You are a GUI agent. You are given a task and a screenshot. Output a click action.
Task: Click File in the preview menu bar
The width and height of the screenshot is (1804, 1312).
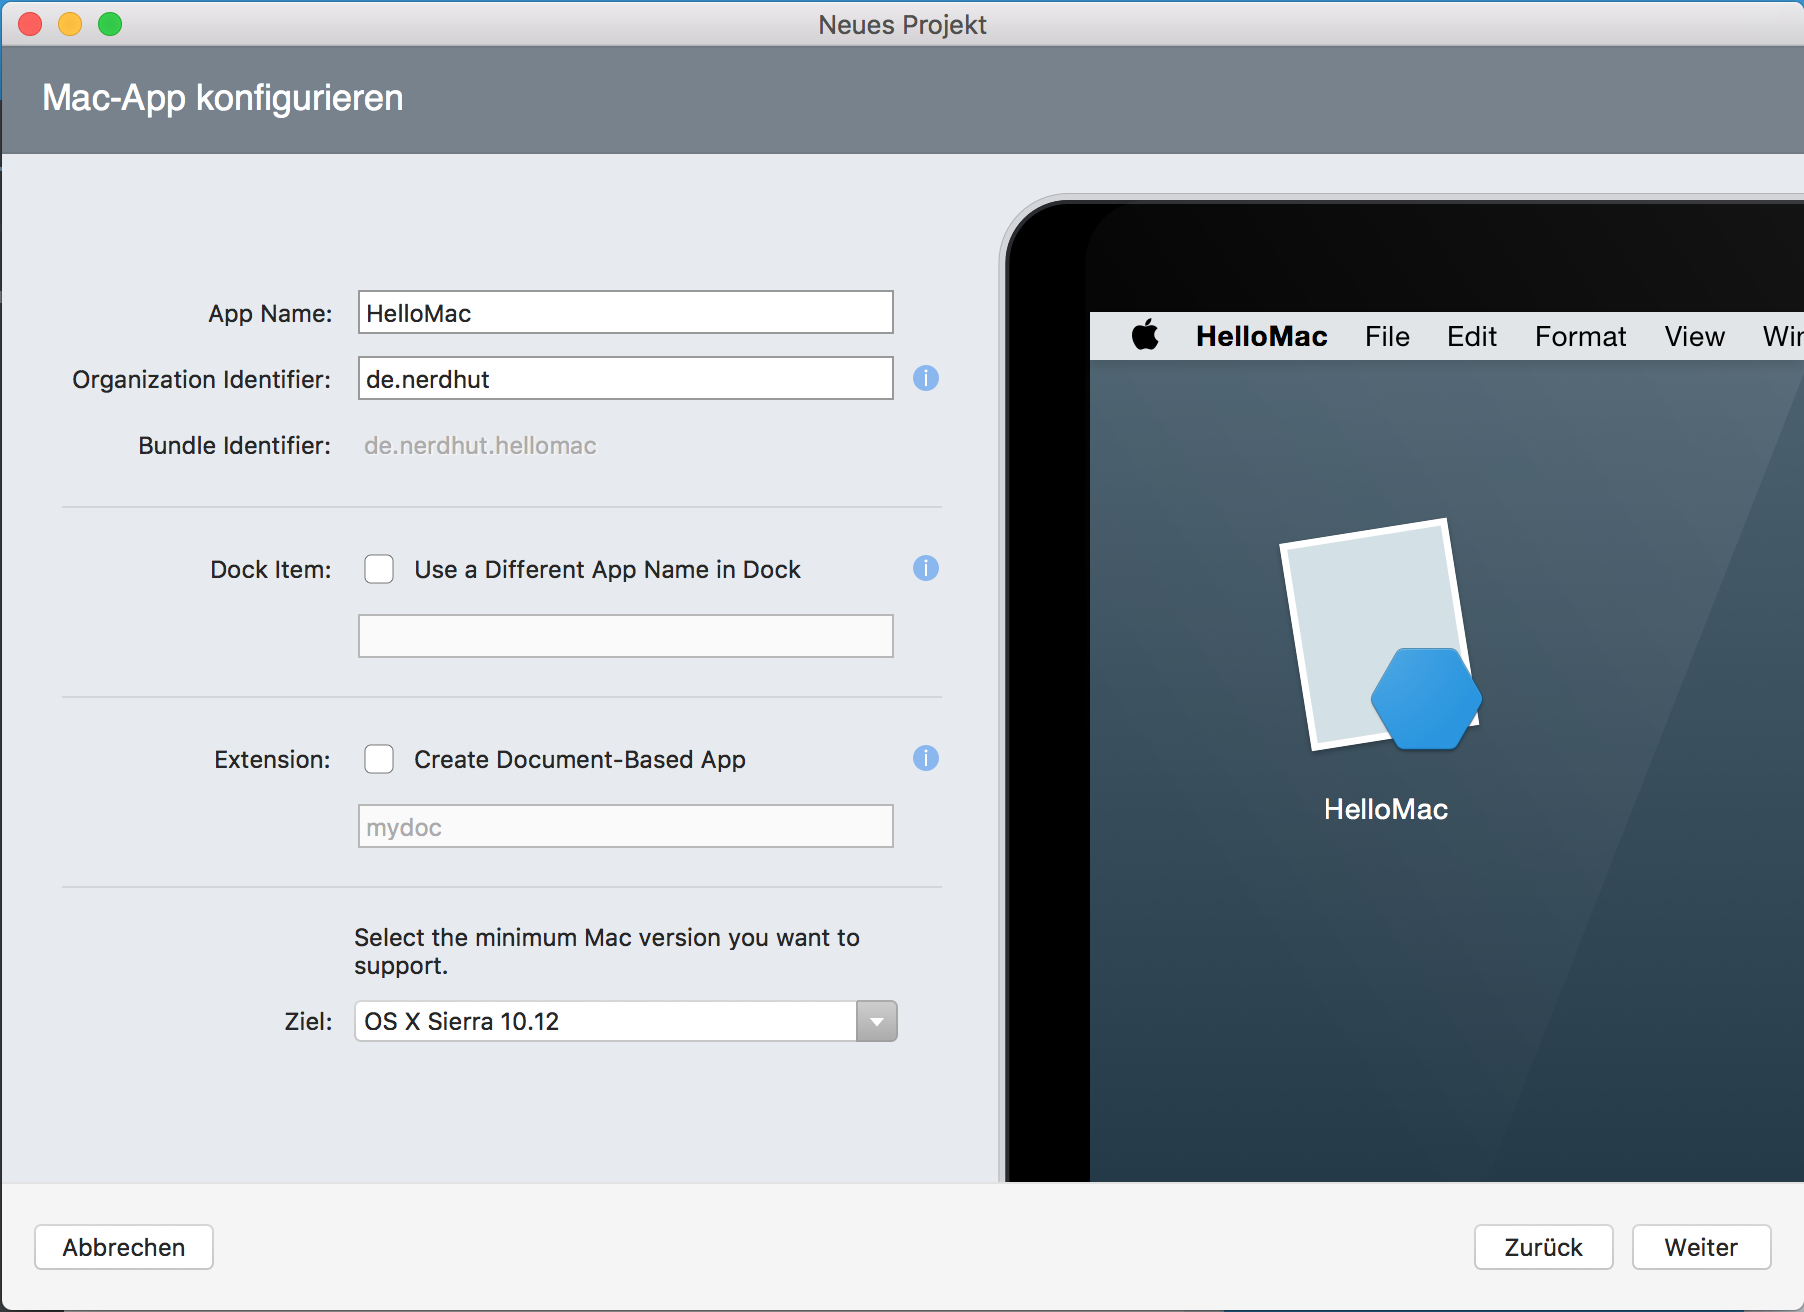tap(1387, 336)
